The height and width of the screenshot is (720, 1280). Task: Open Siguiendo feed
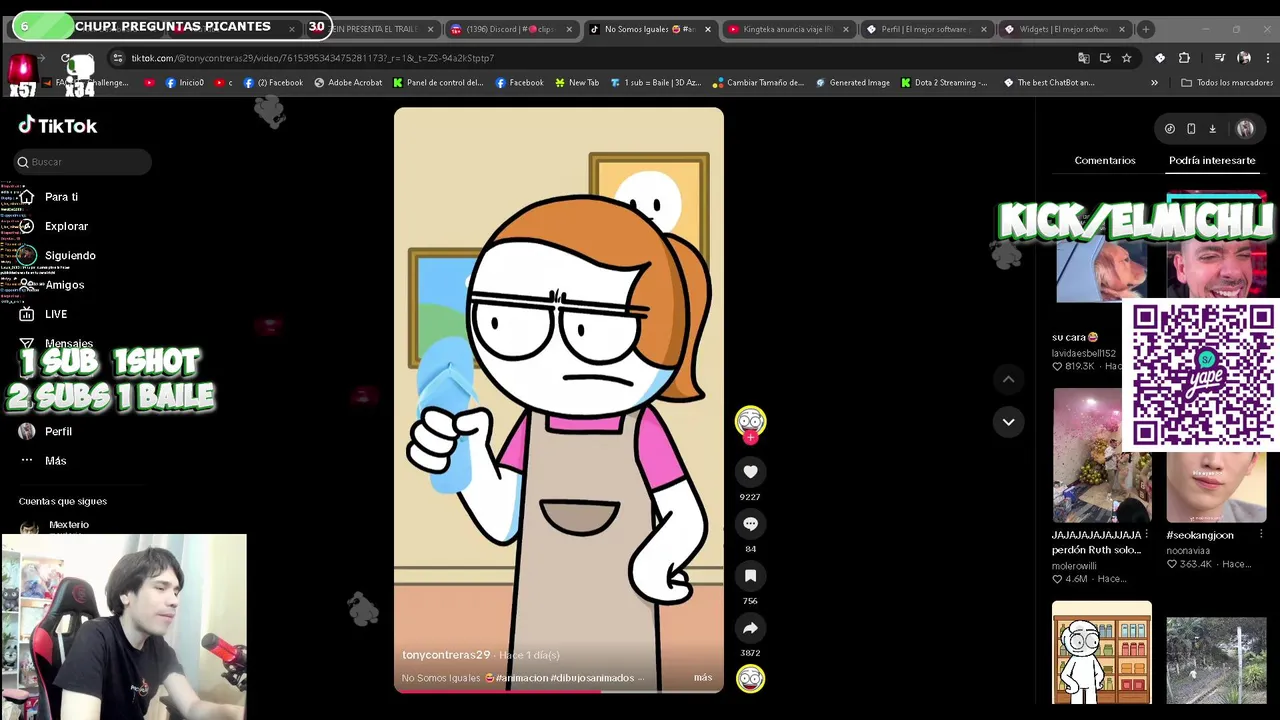[70, 255]
